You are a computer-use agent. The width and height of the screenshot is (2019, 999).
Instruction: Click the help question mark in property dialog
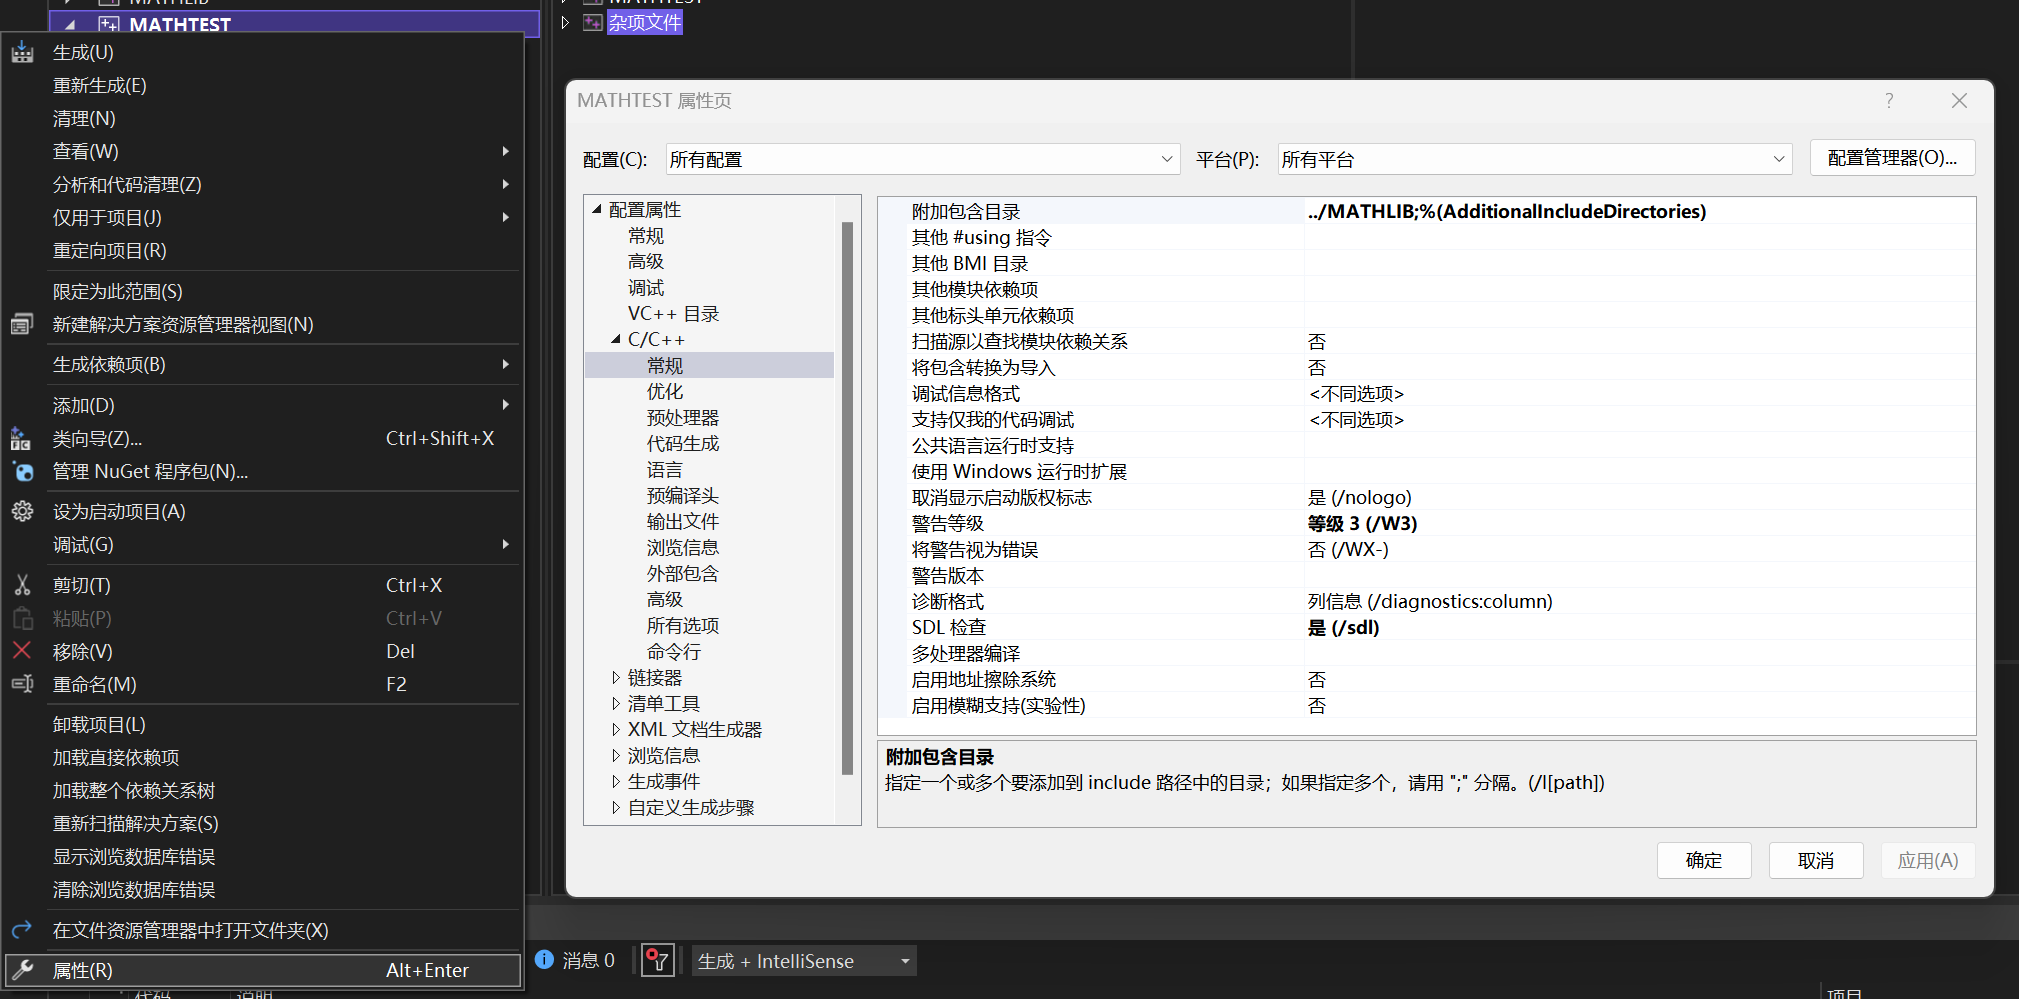click(x=1889, y=100)
